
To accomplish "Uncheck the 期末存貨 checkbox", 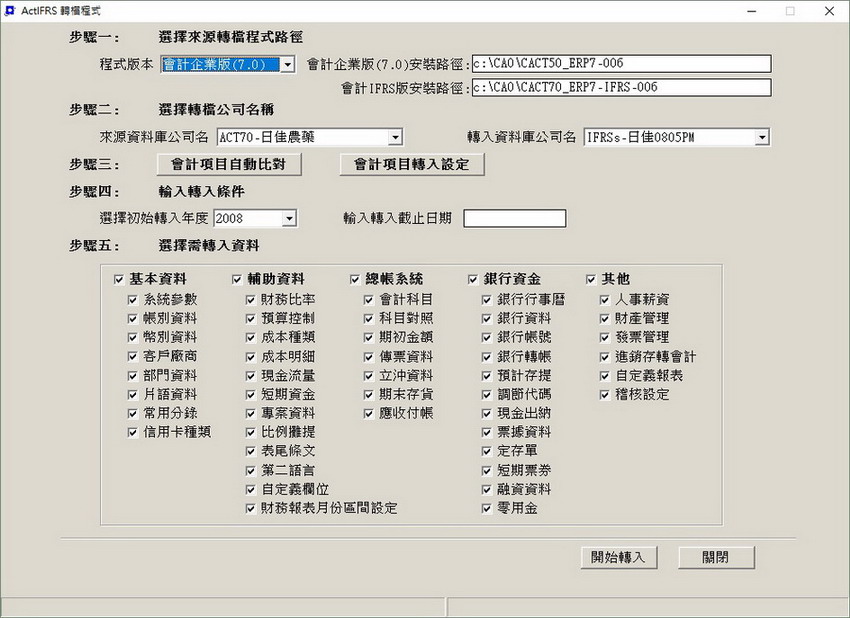I will point(369,395).
